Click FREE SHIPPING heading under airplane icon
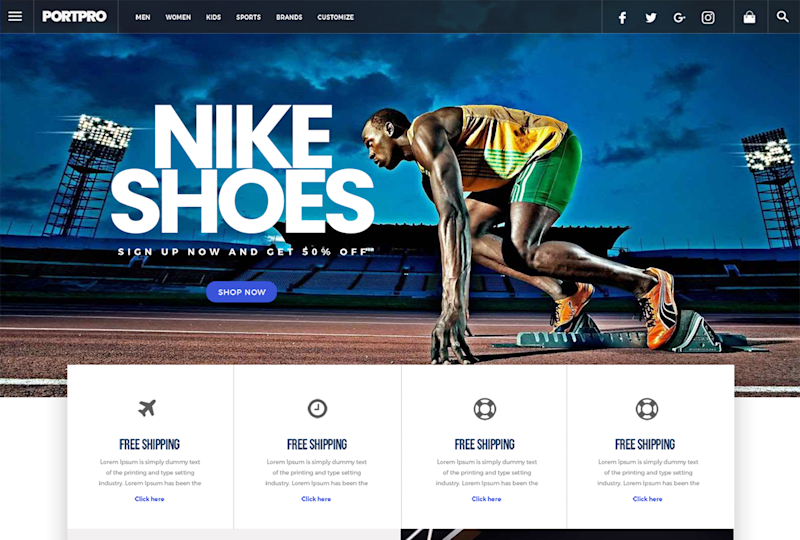Viewport: 800px width, 540px height. (149, 445)
